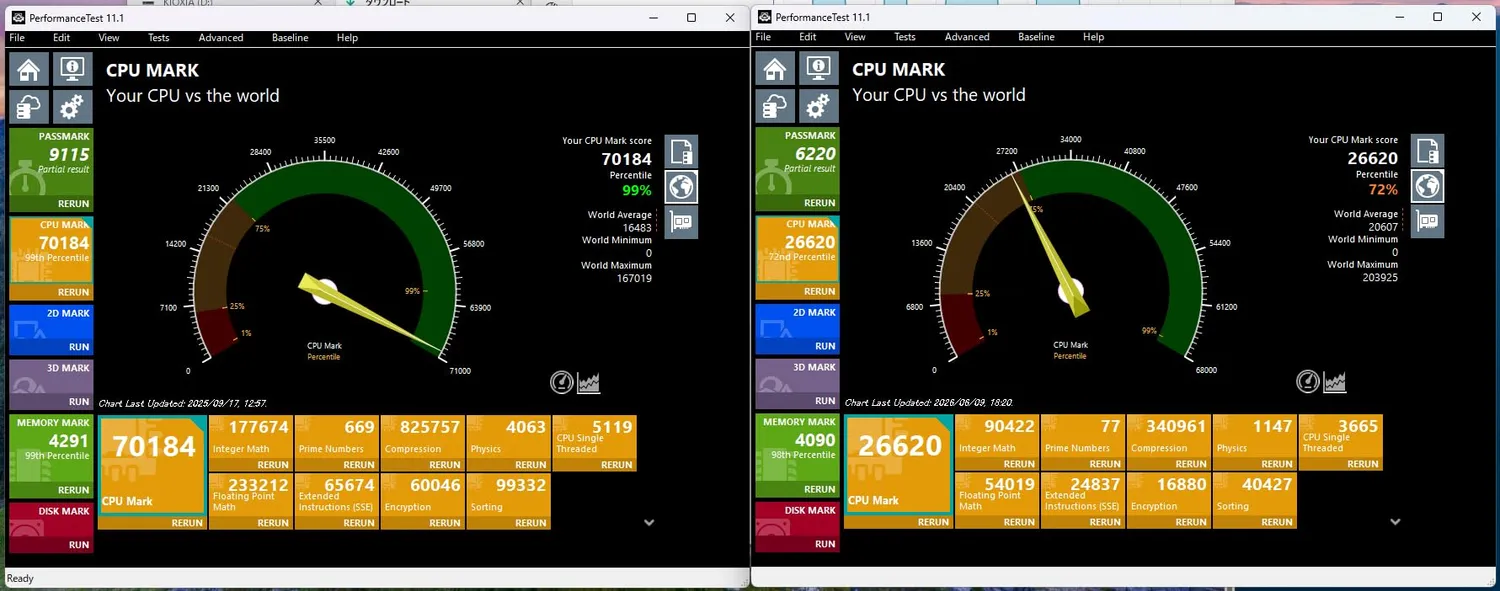The image size is (1500, 591).
Task: Open the Home icon in the 70184-score window
Action: click(x=29, y=70)
